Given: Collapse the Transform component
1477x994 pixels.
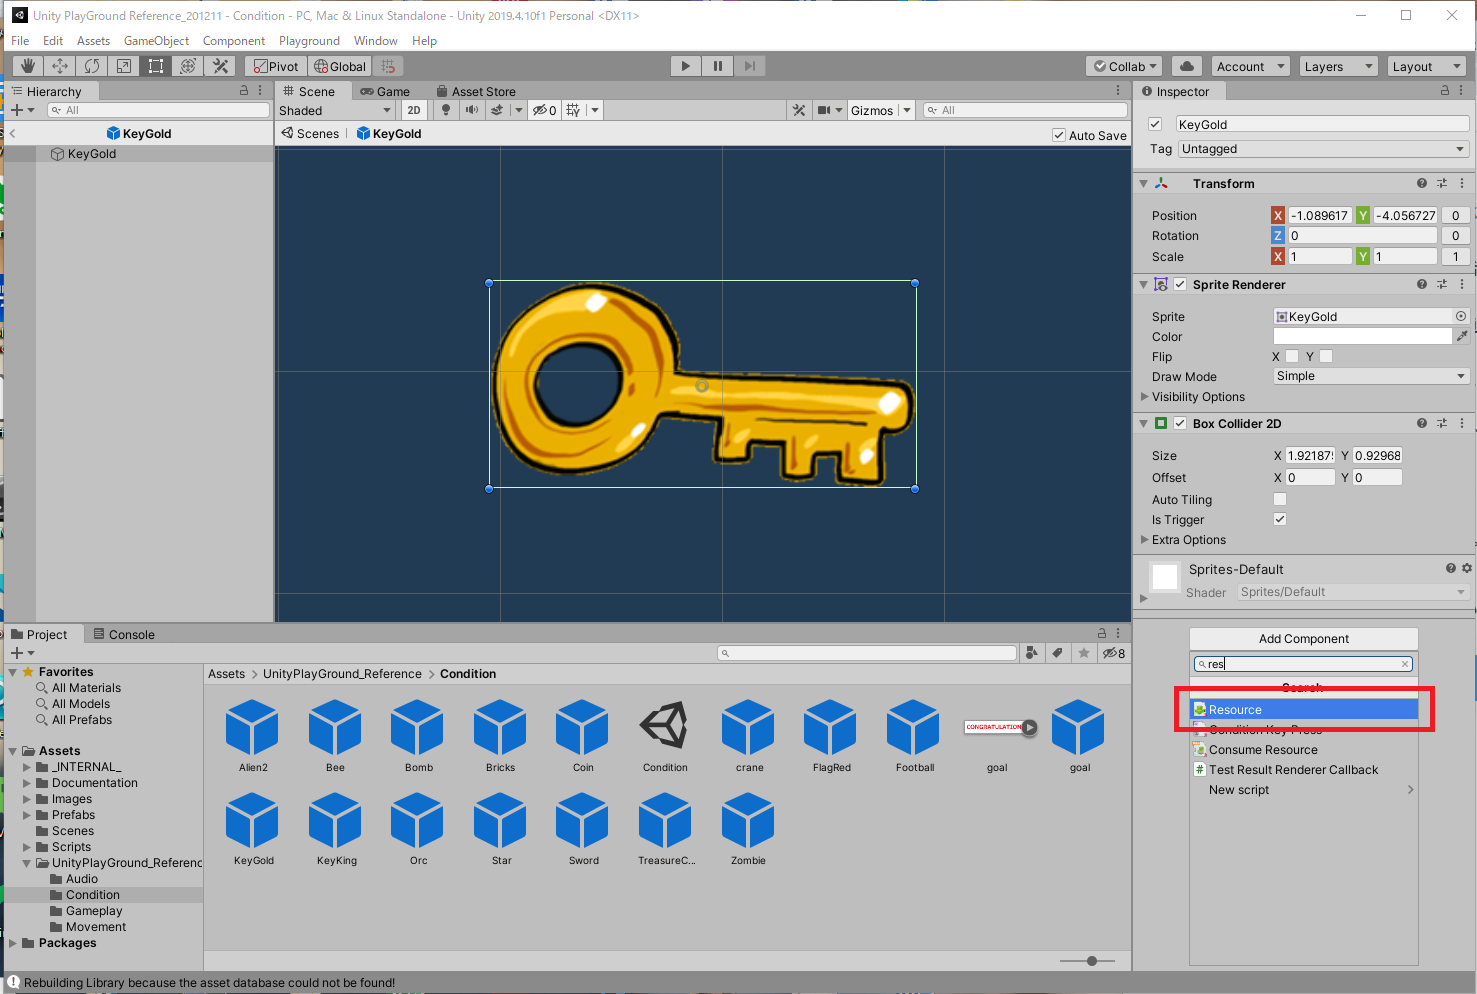Looking at the screenshot, I should point(1143,184).
